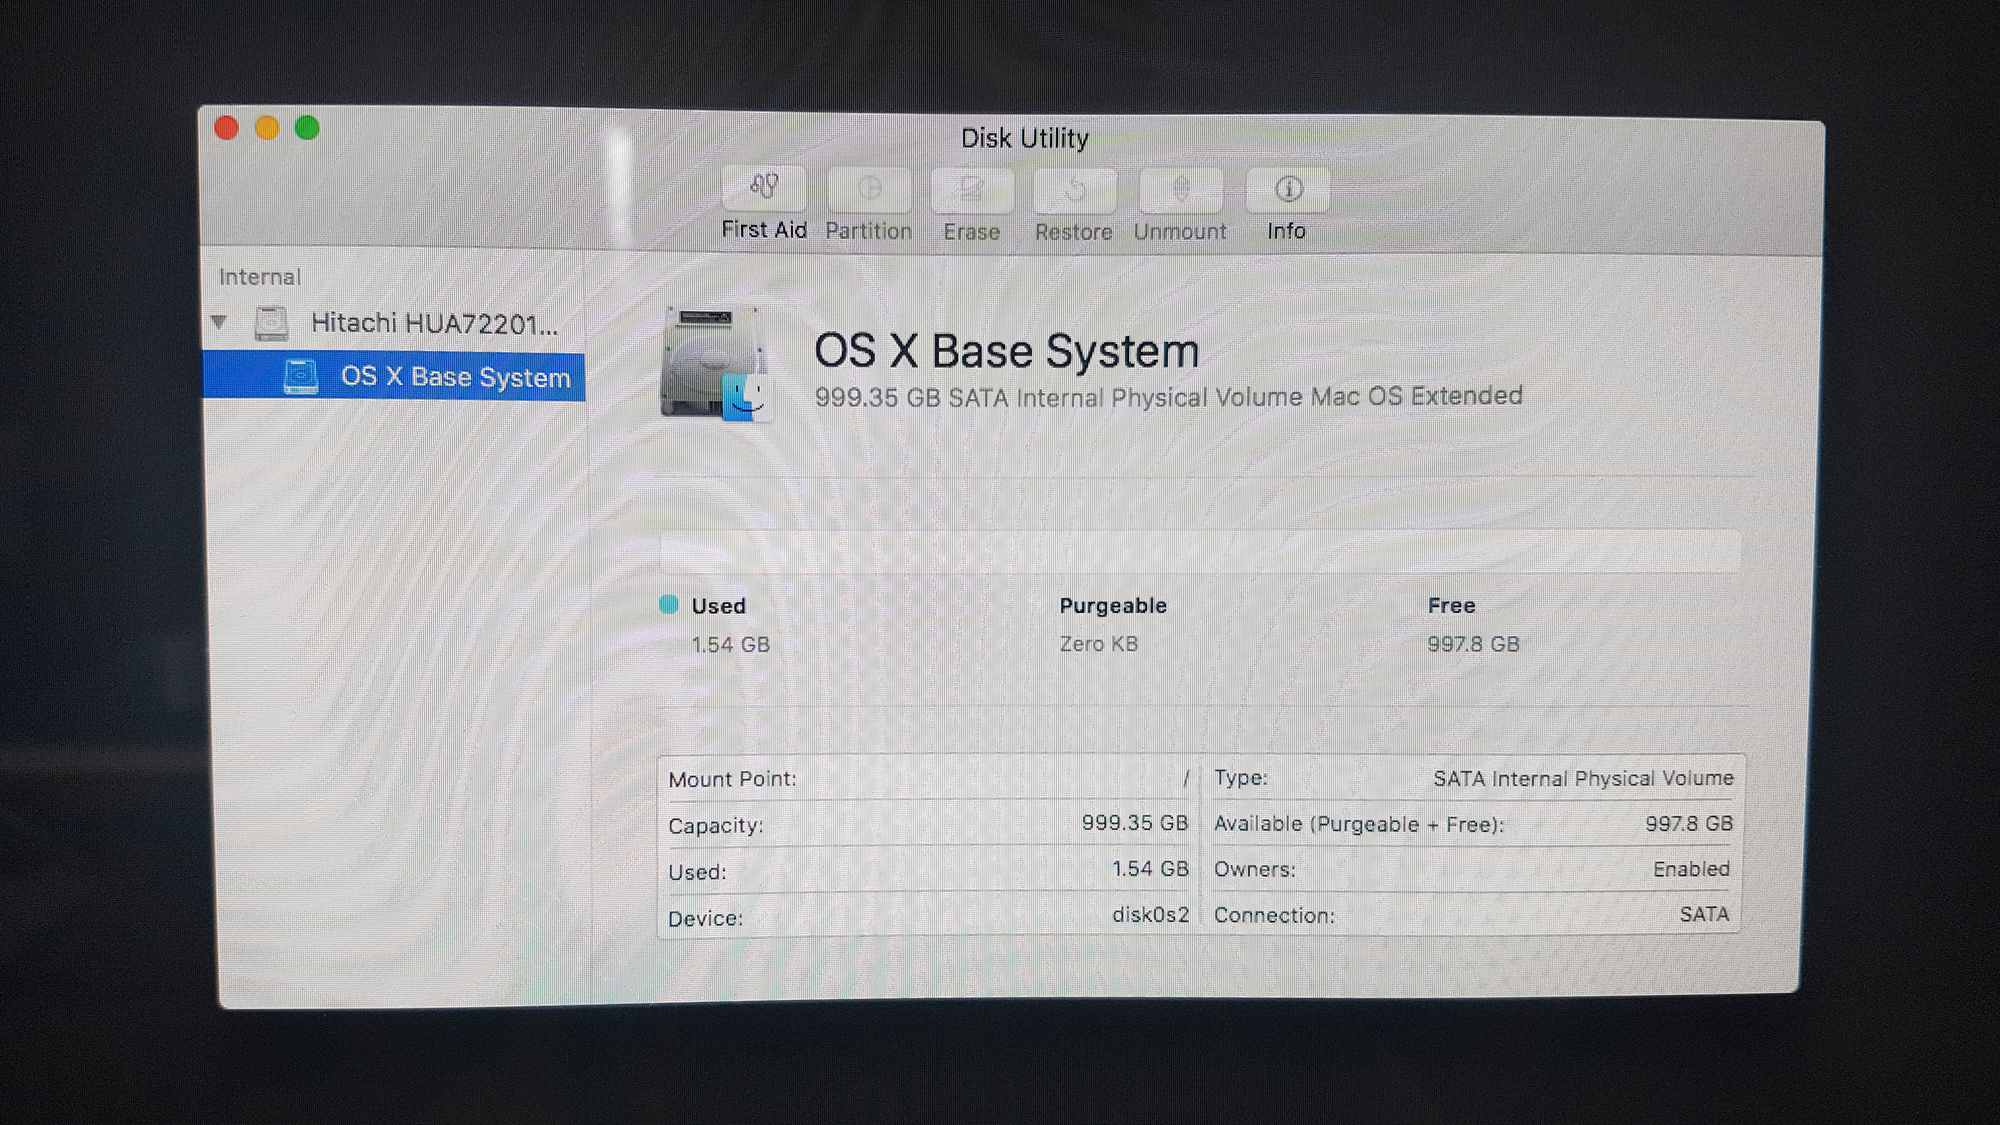Zoom window with green button
Viewport: 2000px width, 1125px height.
pos(307,128)
